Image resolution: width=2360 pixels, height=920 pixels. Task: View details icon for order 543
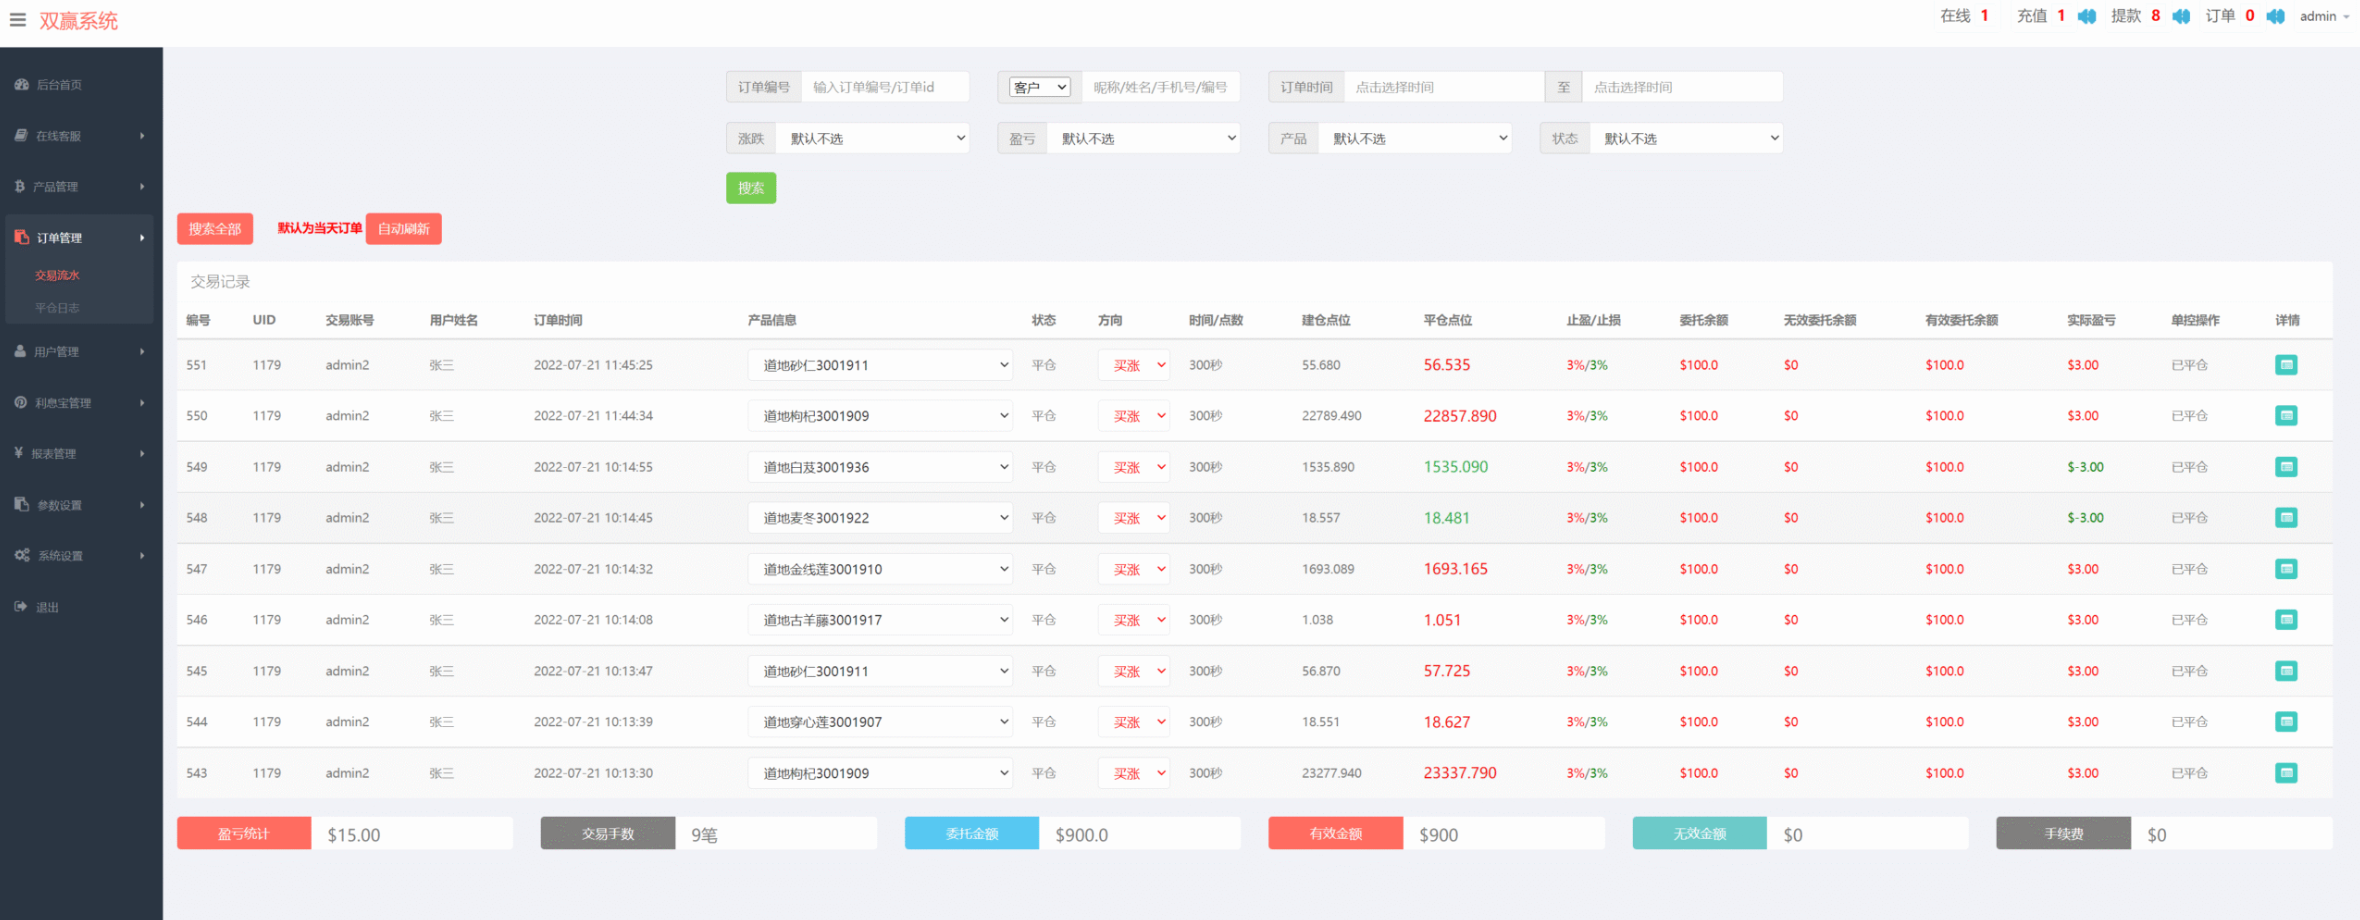pos(2286,773)
